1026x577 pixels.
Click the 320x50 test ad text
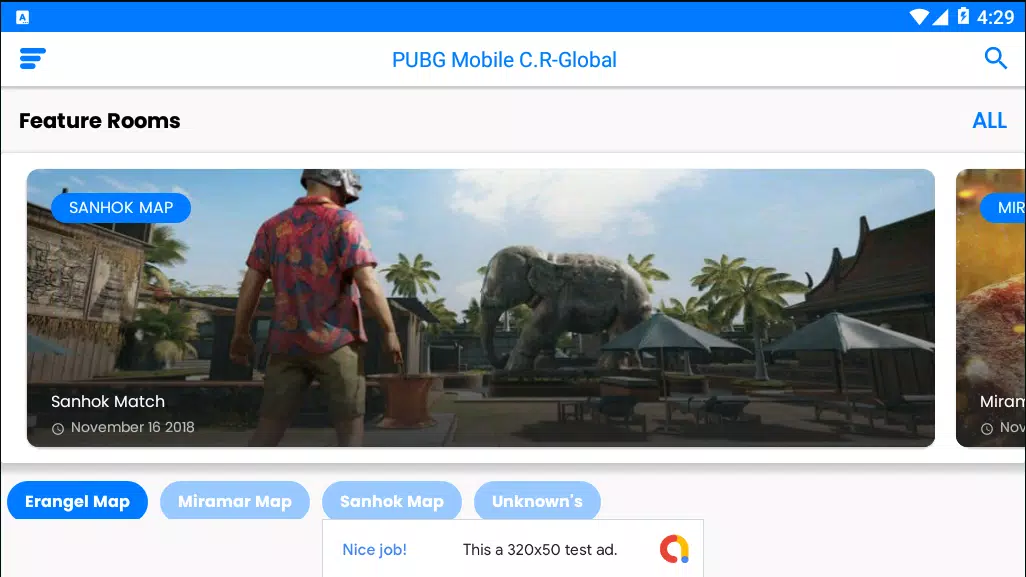[x=540, y=550]
